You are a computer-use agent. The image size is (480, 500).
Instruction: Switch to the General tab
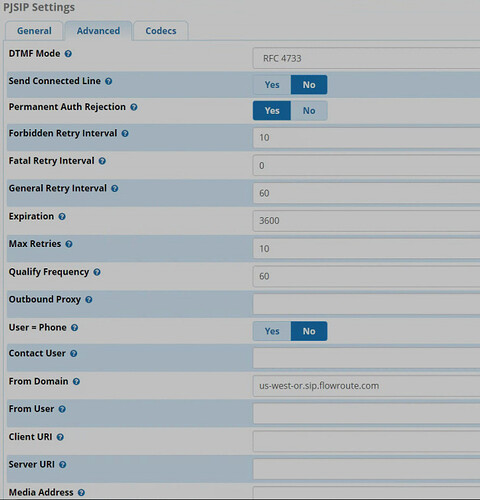[34, 31]
